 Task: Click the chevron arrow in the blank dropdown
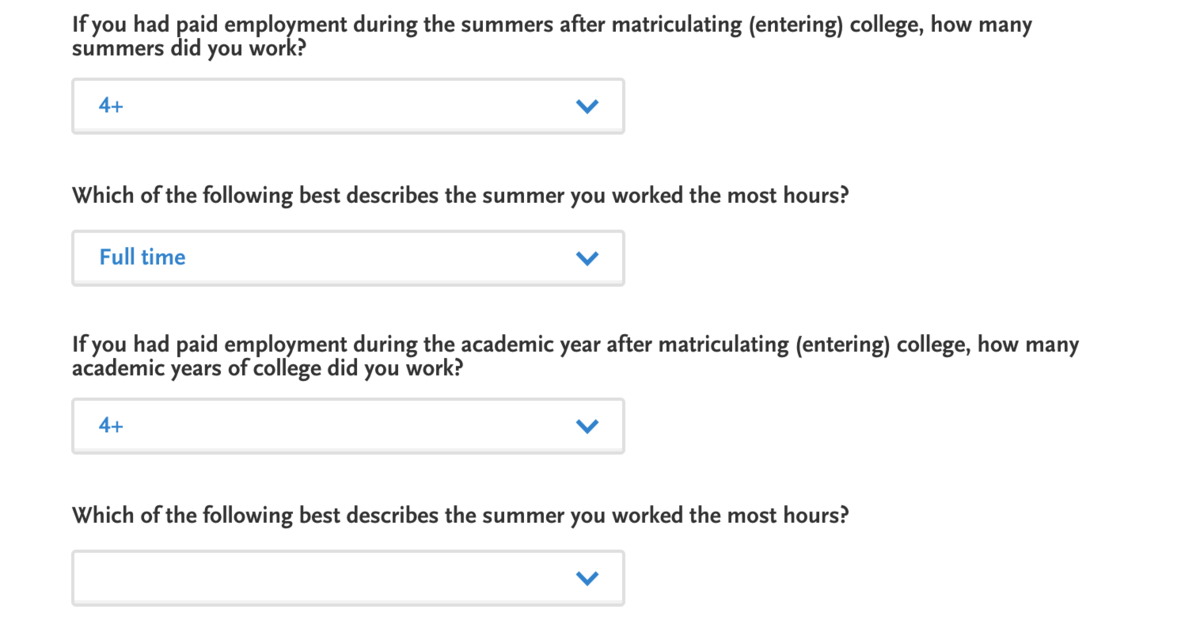point(587,578)
